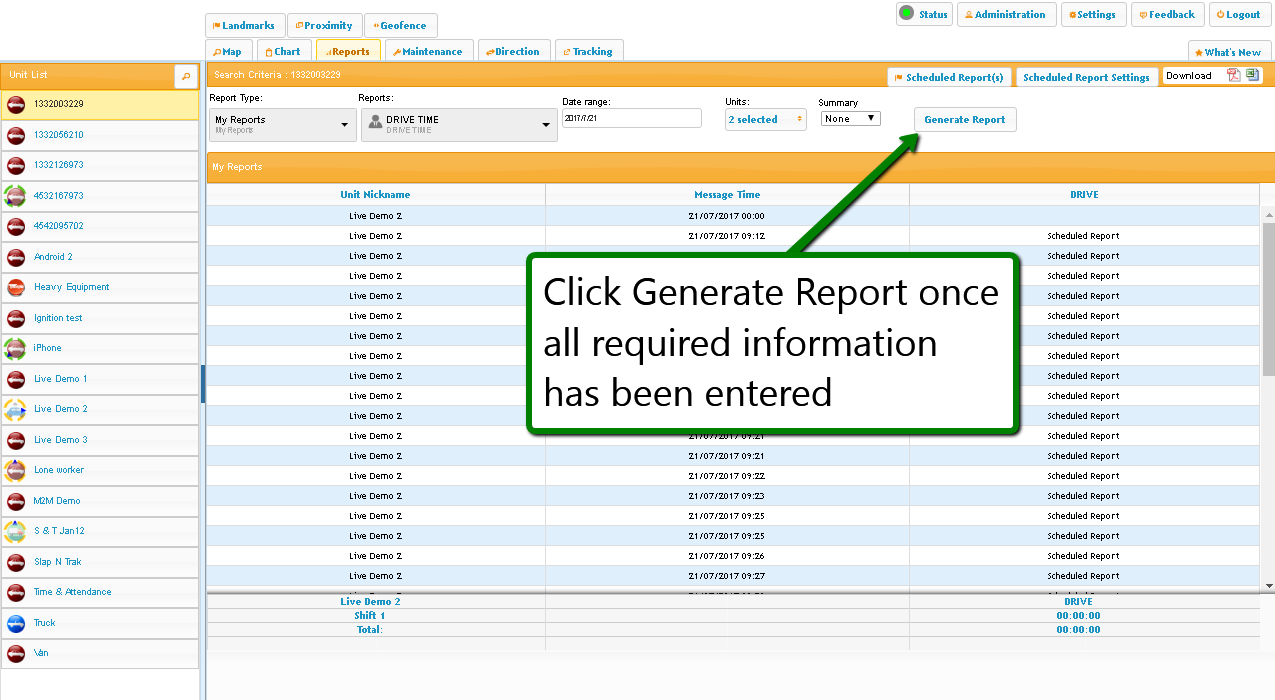Click the Live Demo 2 unit icon
The width and height of the screenshot is (1275, 700).
pyautogui.click(x=16, y=409)
